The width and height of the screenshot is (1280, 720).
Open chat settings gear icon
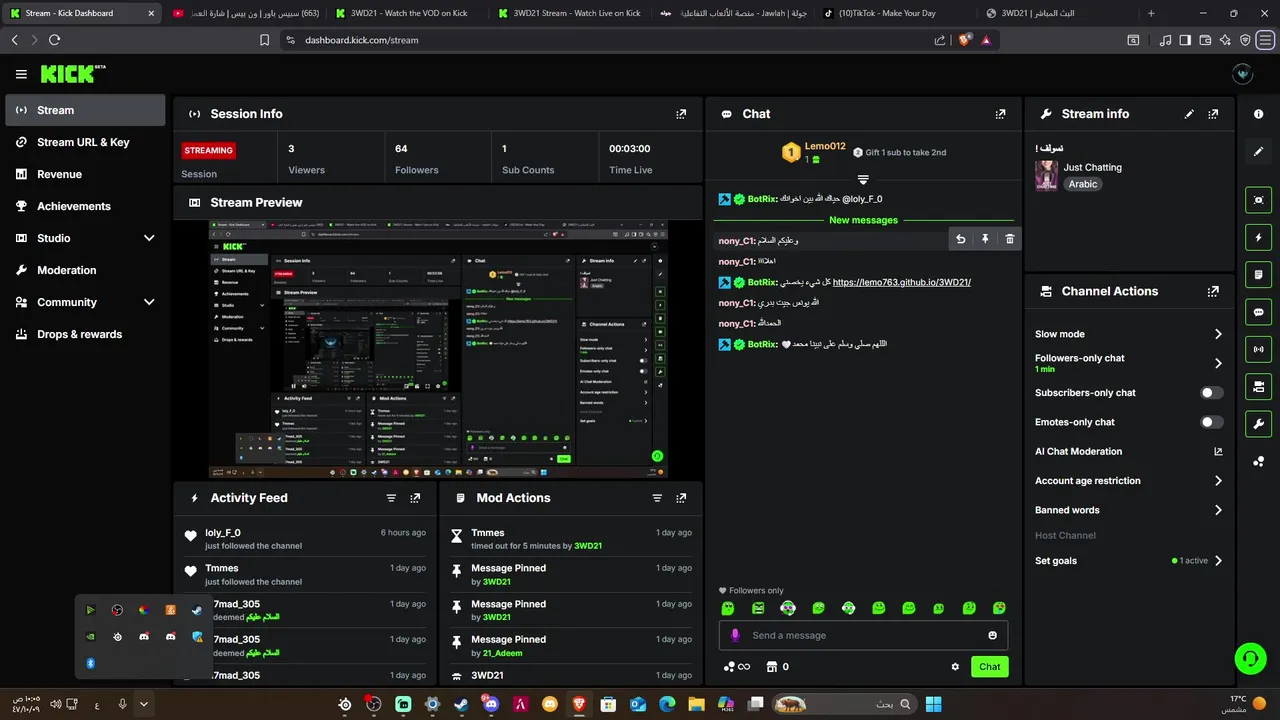pos(955,667)
